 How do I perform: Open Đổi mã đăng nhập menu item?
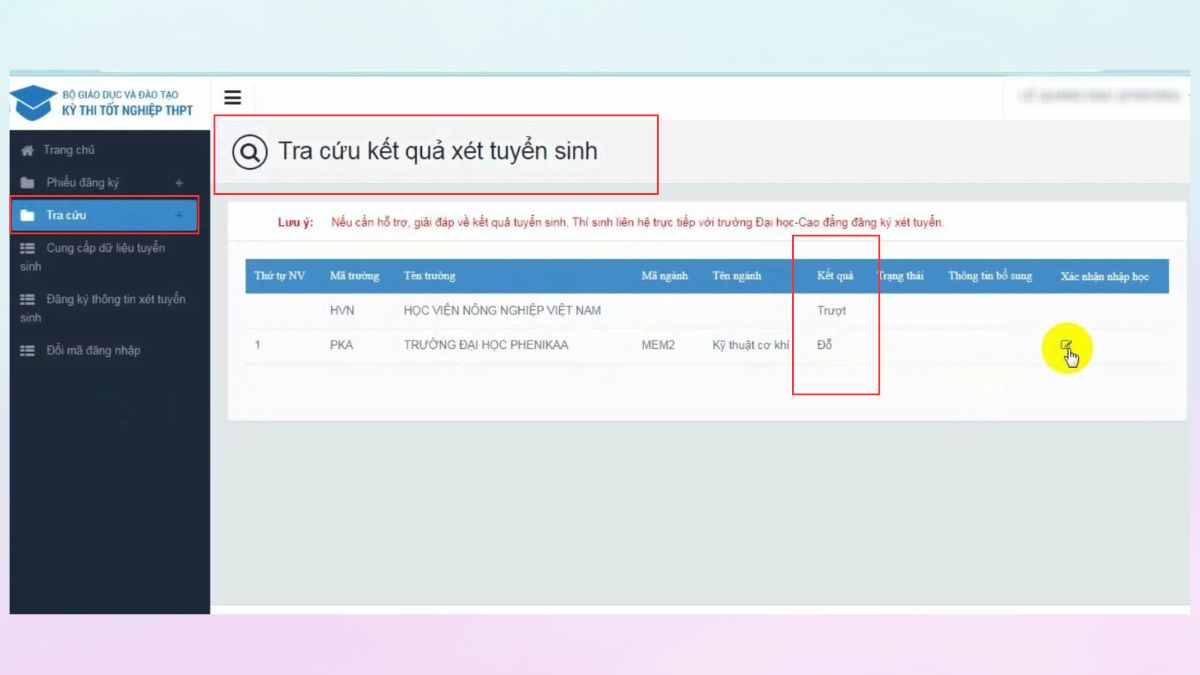pos(93,351)
